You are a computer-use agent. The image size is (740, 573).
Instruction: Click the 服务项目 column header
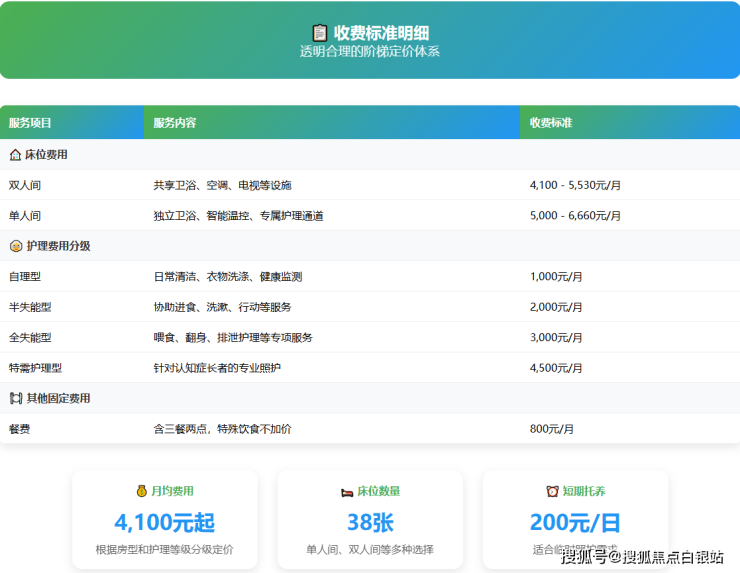pos(30,123)
